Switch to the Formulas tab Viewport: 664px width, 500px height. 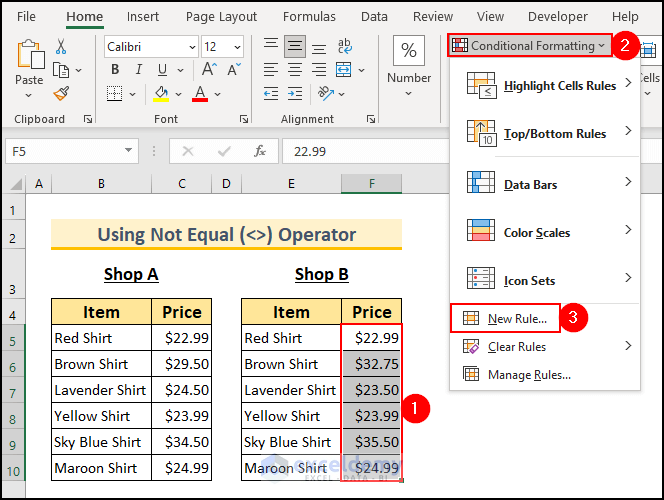point(309,17)
